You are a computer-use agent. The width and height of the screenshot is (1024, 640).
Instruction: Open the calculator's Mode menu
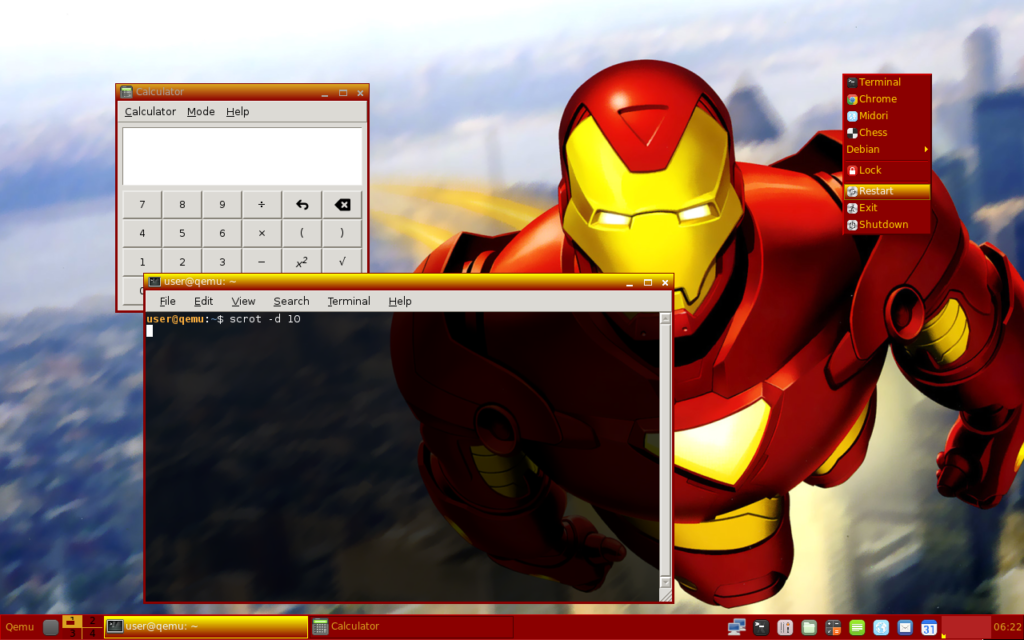(201, 112)
